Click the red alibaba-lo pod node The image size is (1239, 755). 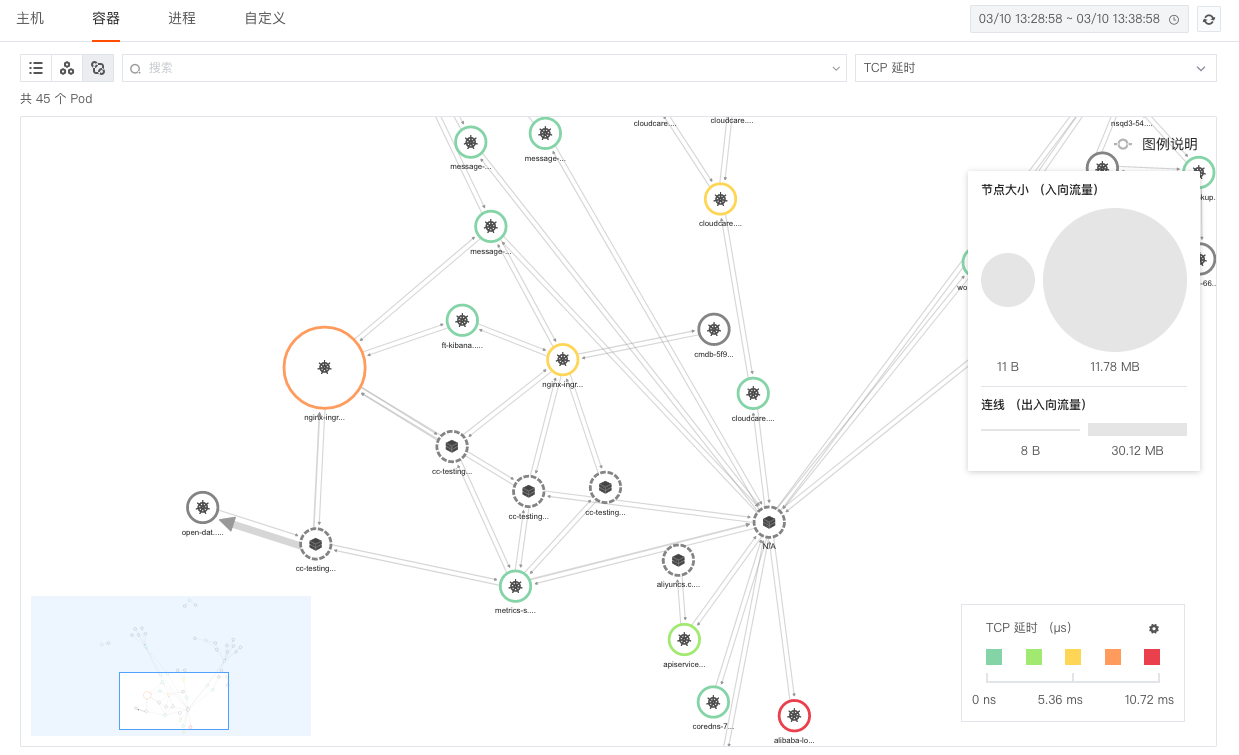pyautogui.click(x=794, y=716)
